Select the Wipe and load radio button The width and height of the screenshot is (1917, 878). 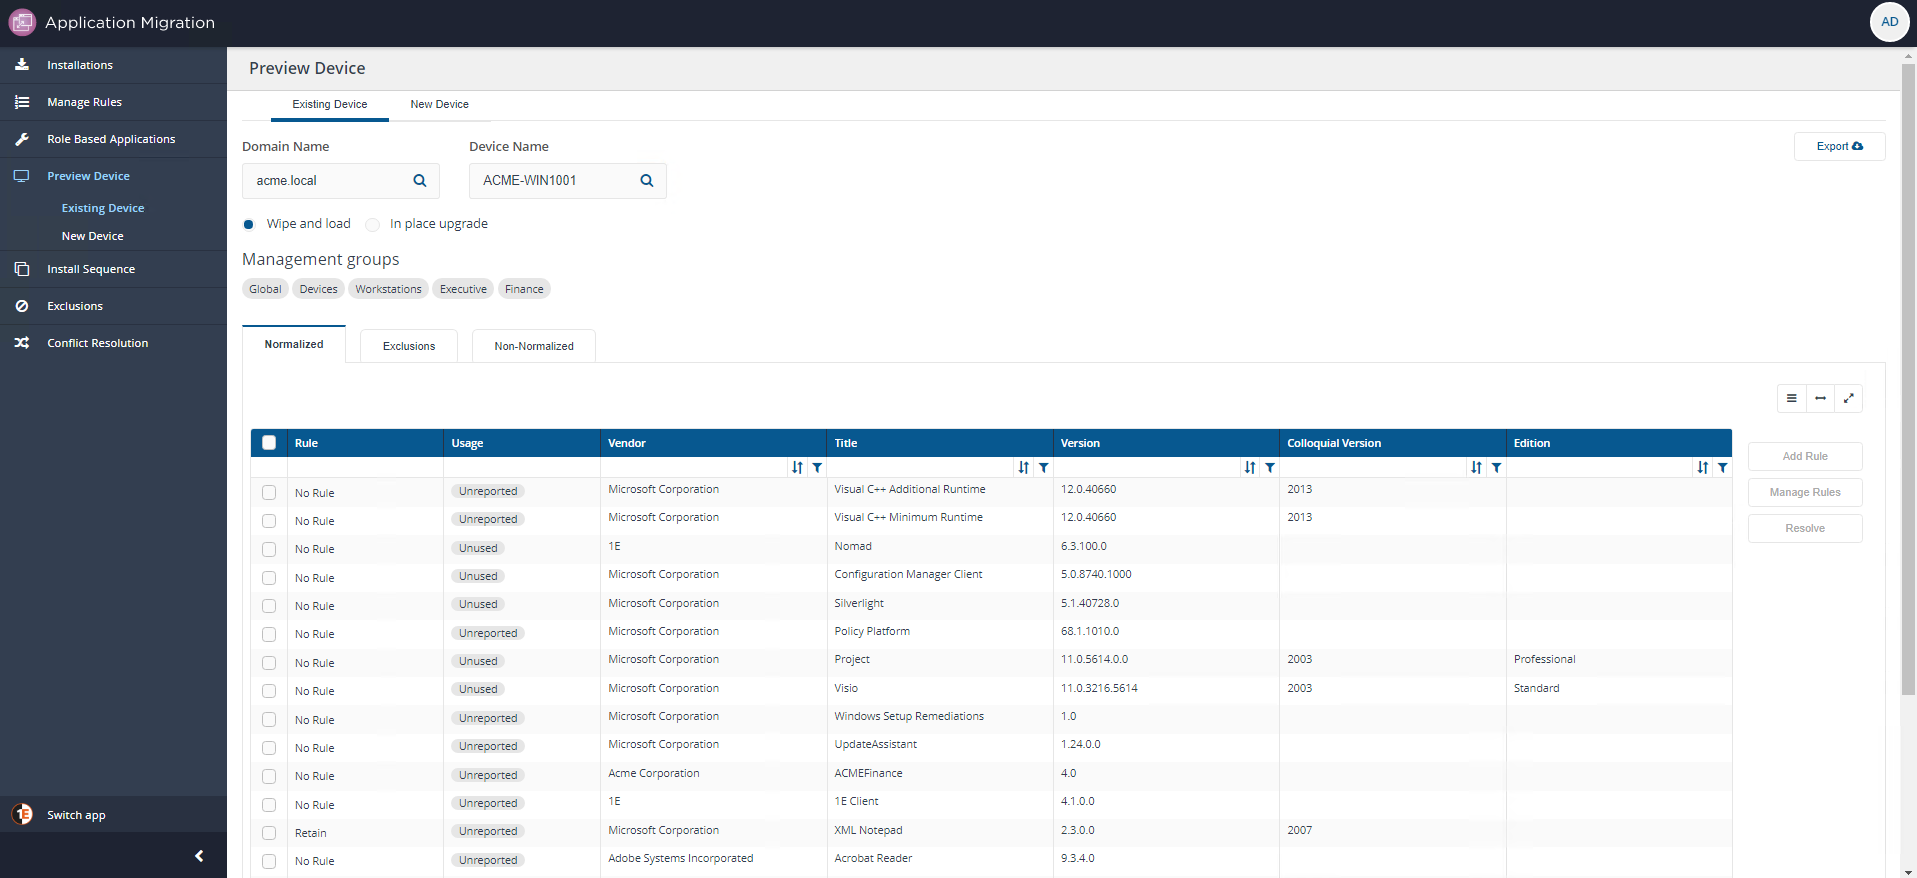249,224
